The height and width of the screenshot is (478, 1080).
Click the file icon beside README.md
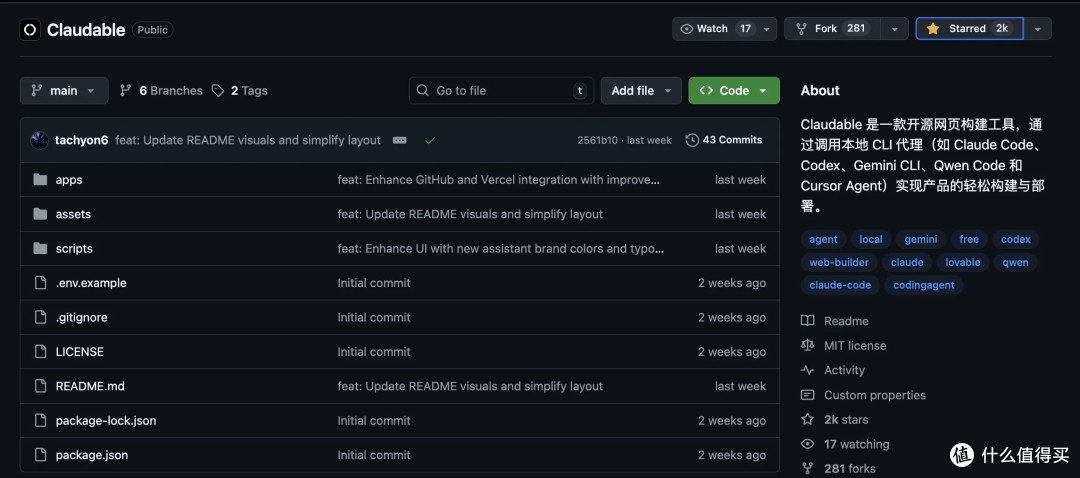[x=41, y=386]
